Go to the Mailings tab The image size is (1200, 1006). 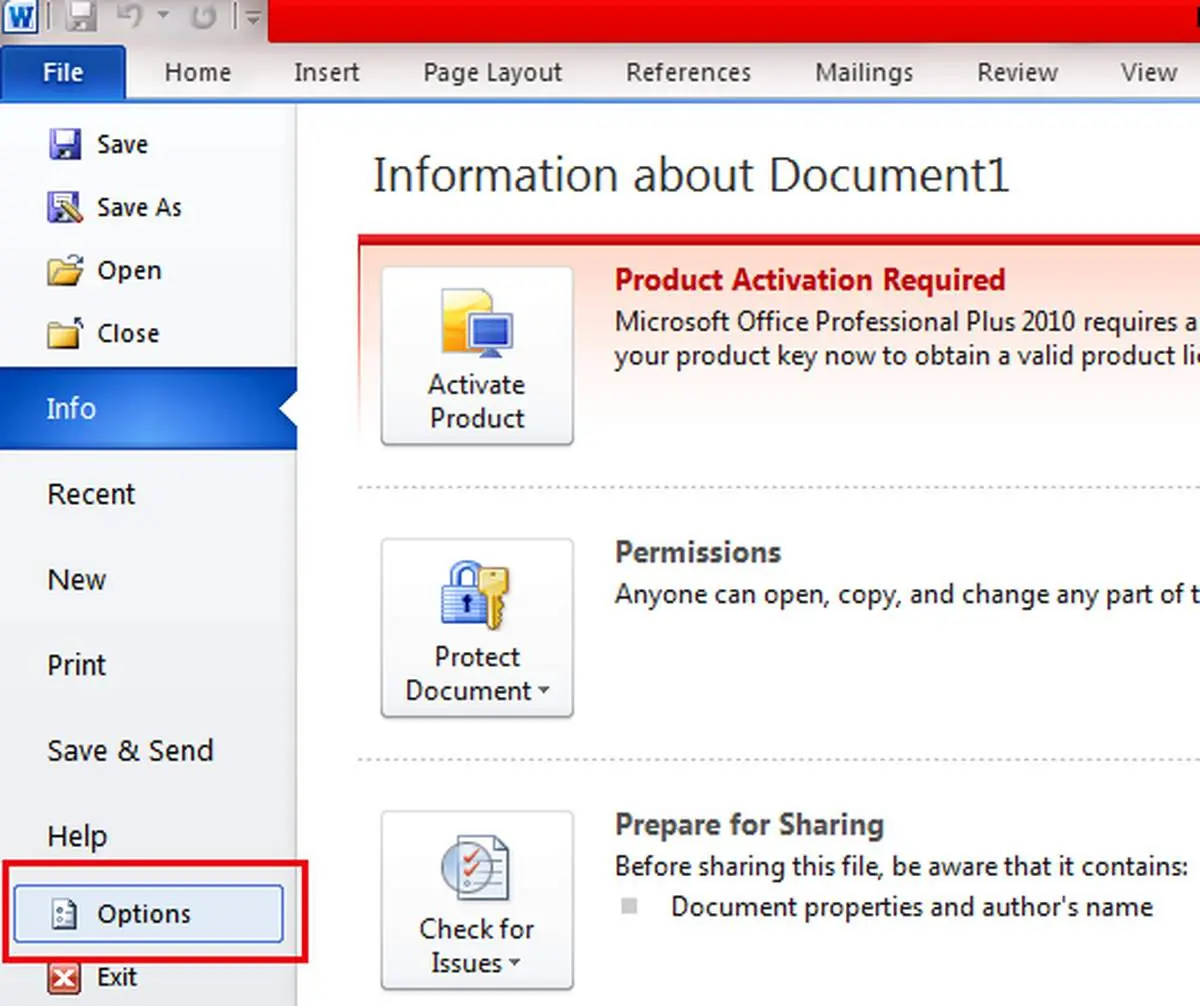pos(864,73)
